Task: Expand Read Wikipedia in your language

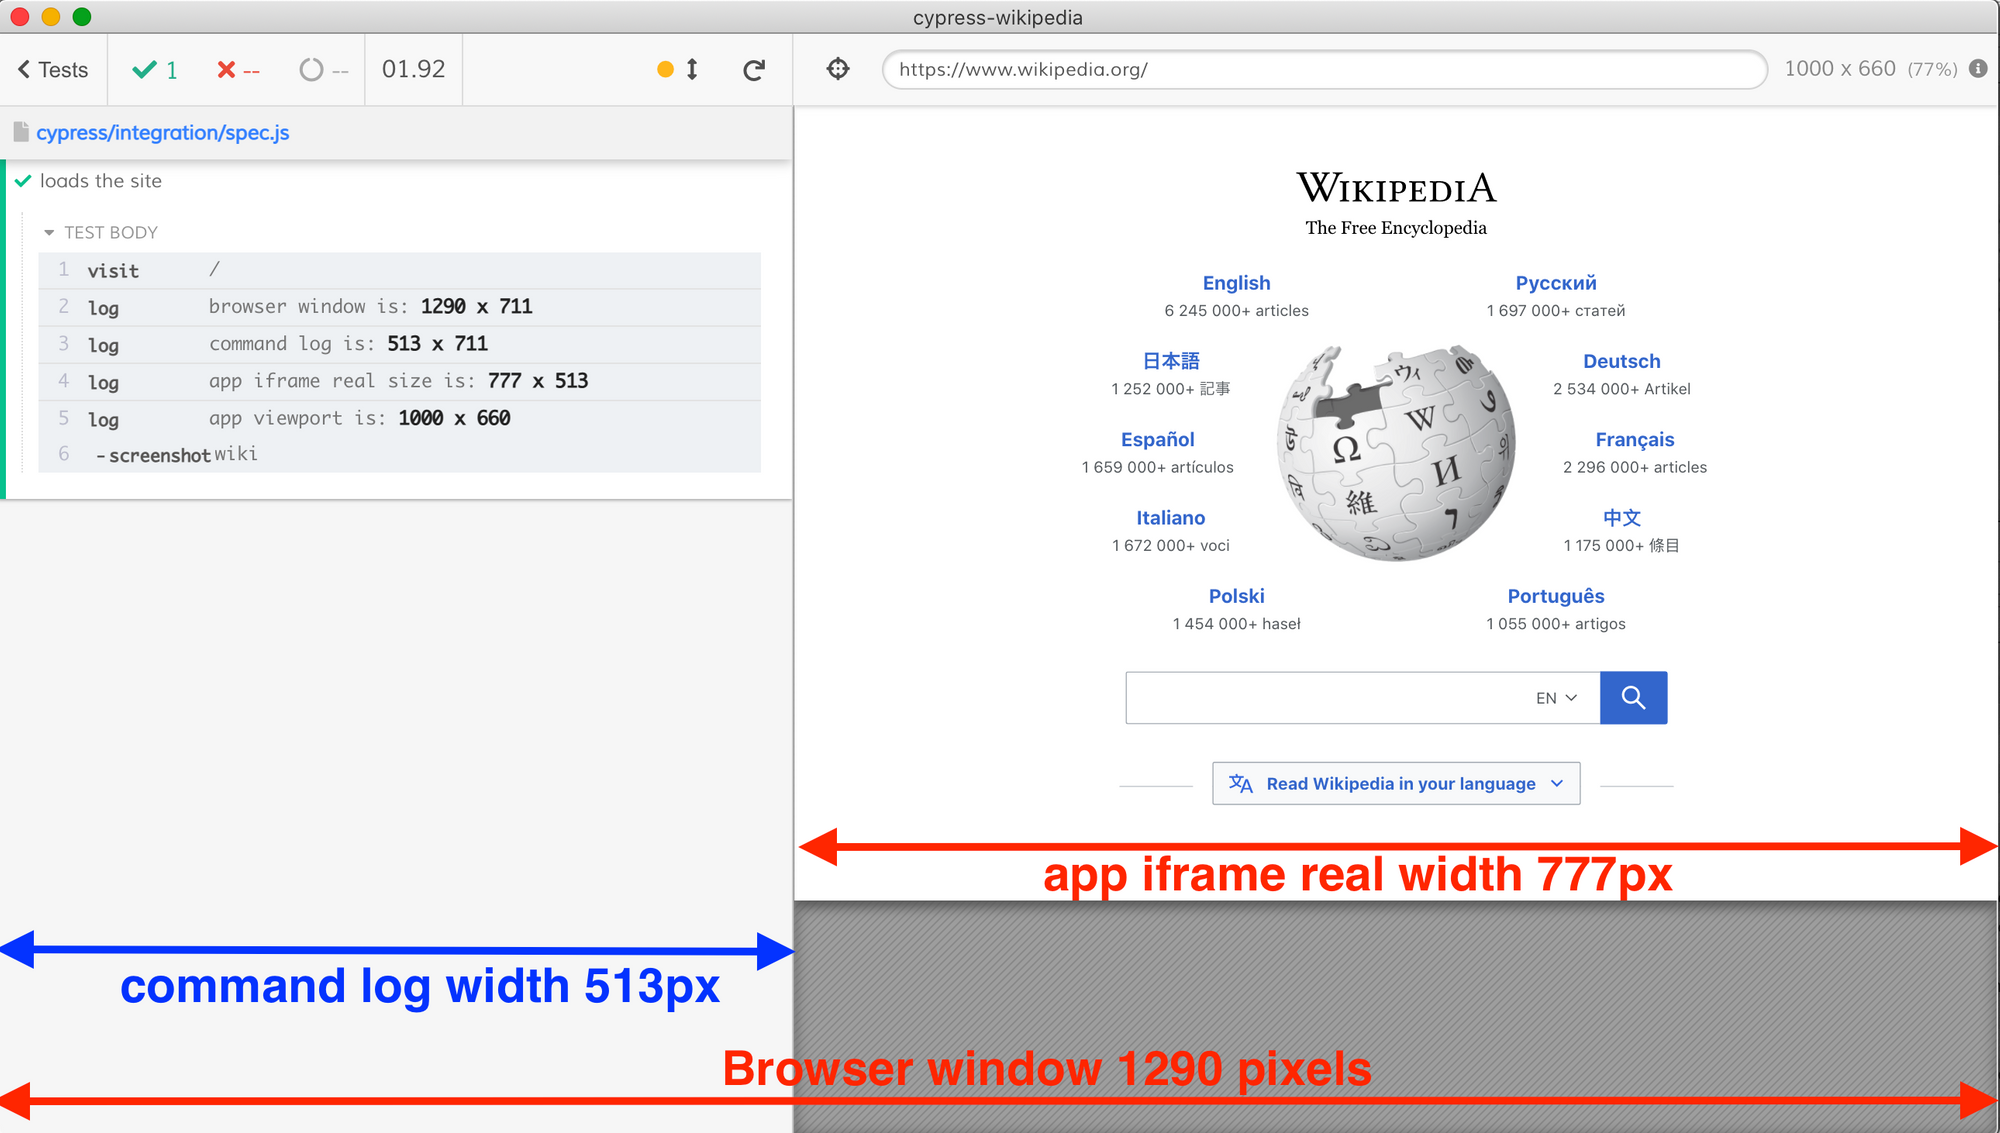Action: click(x=1396, y=783)
